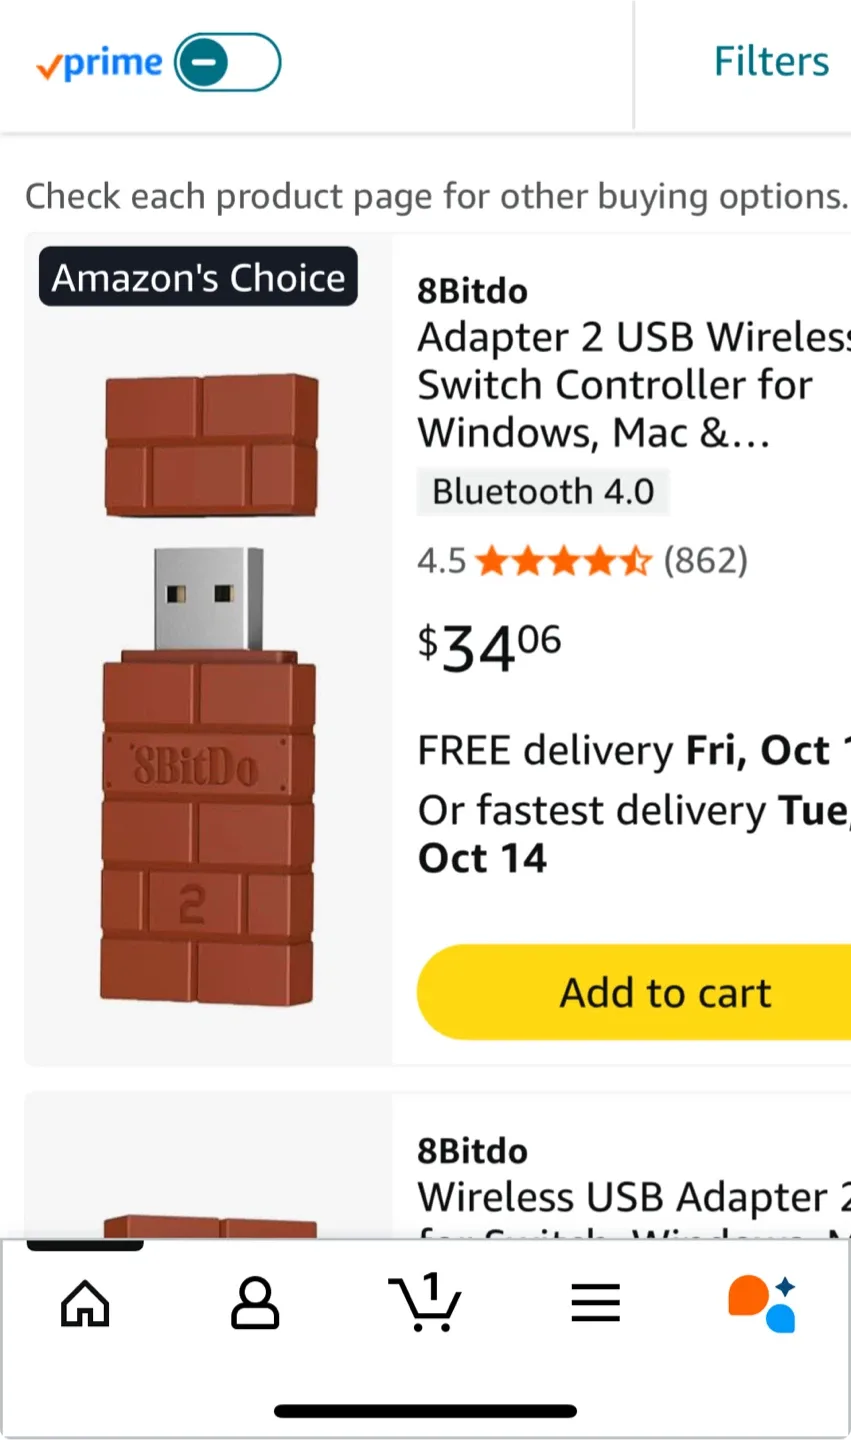Open the shopping cart icon
The height and width of the screenshot is (1440, 851).
point(425,1303)
